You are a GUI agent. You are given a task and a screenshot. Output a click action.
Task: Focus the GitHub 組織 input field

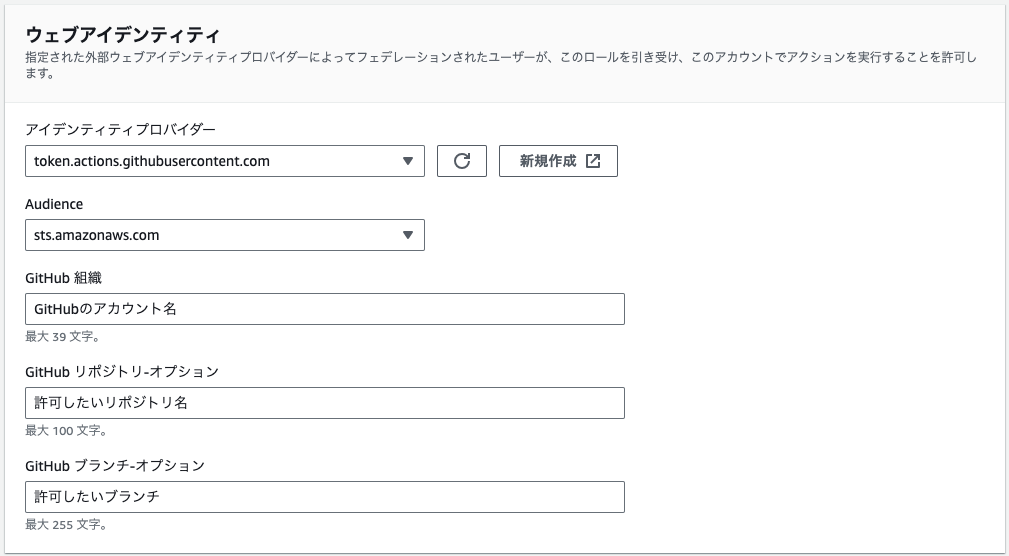(x=325, y=309)
